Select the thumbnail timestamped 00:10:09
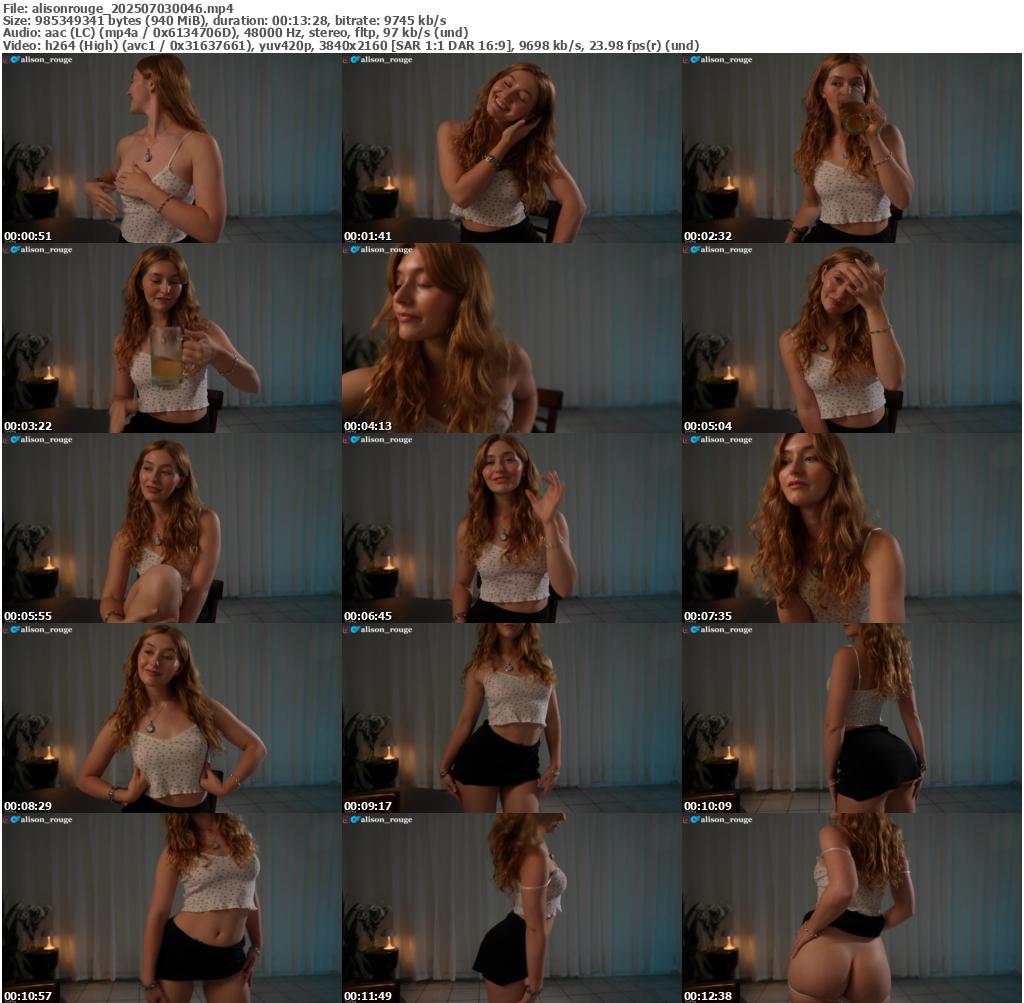Viewport: 1024px width, 1003px height. tap(851, 718)
